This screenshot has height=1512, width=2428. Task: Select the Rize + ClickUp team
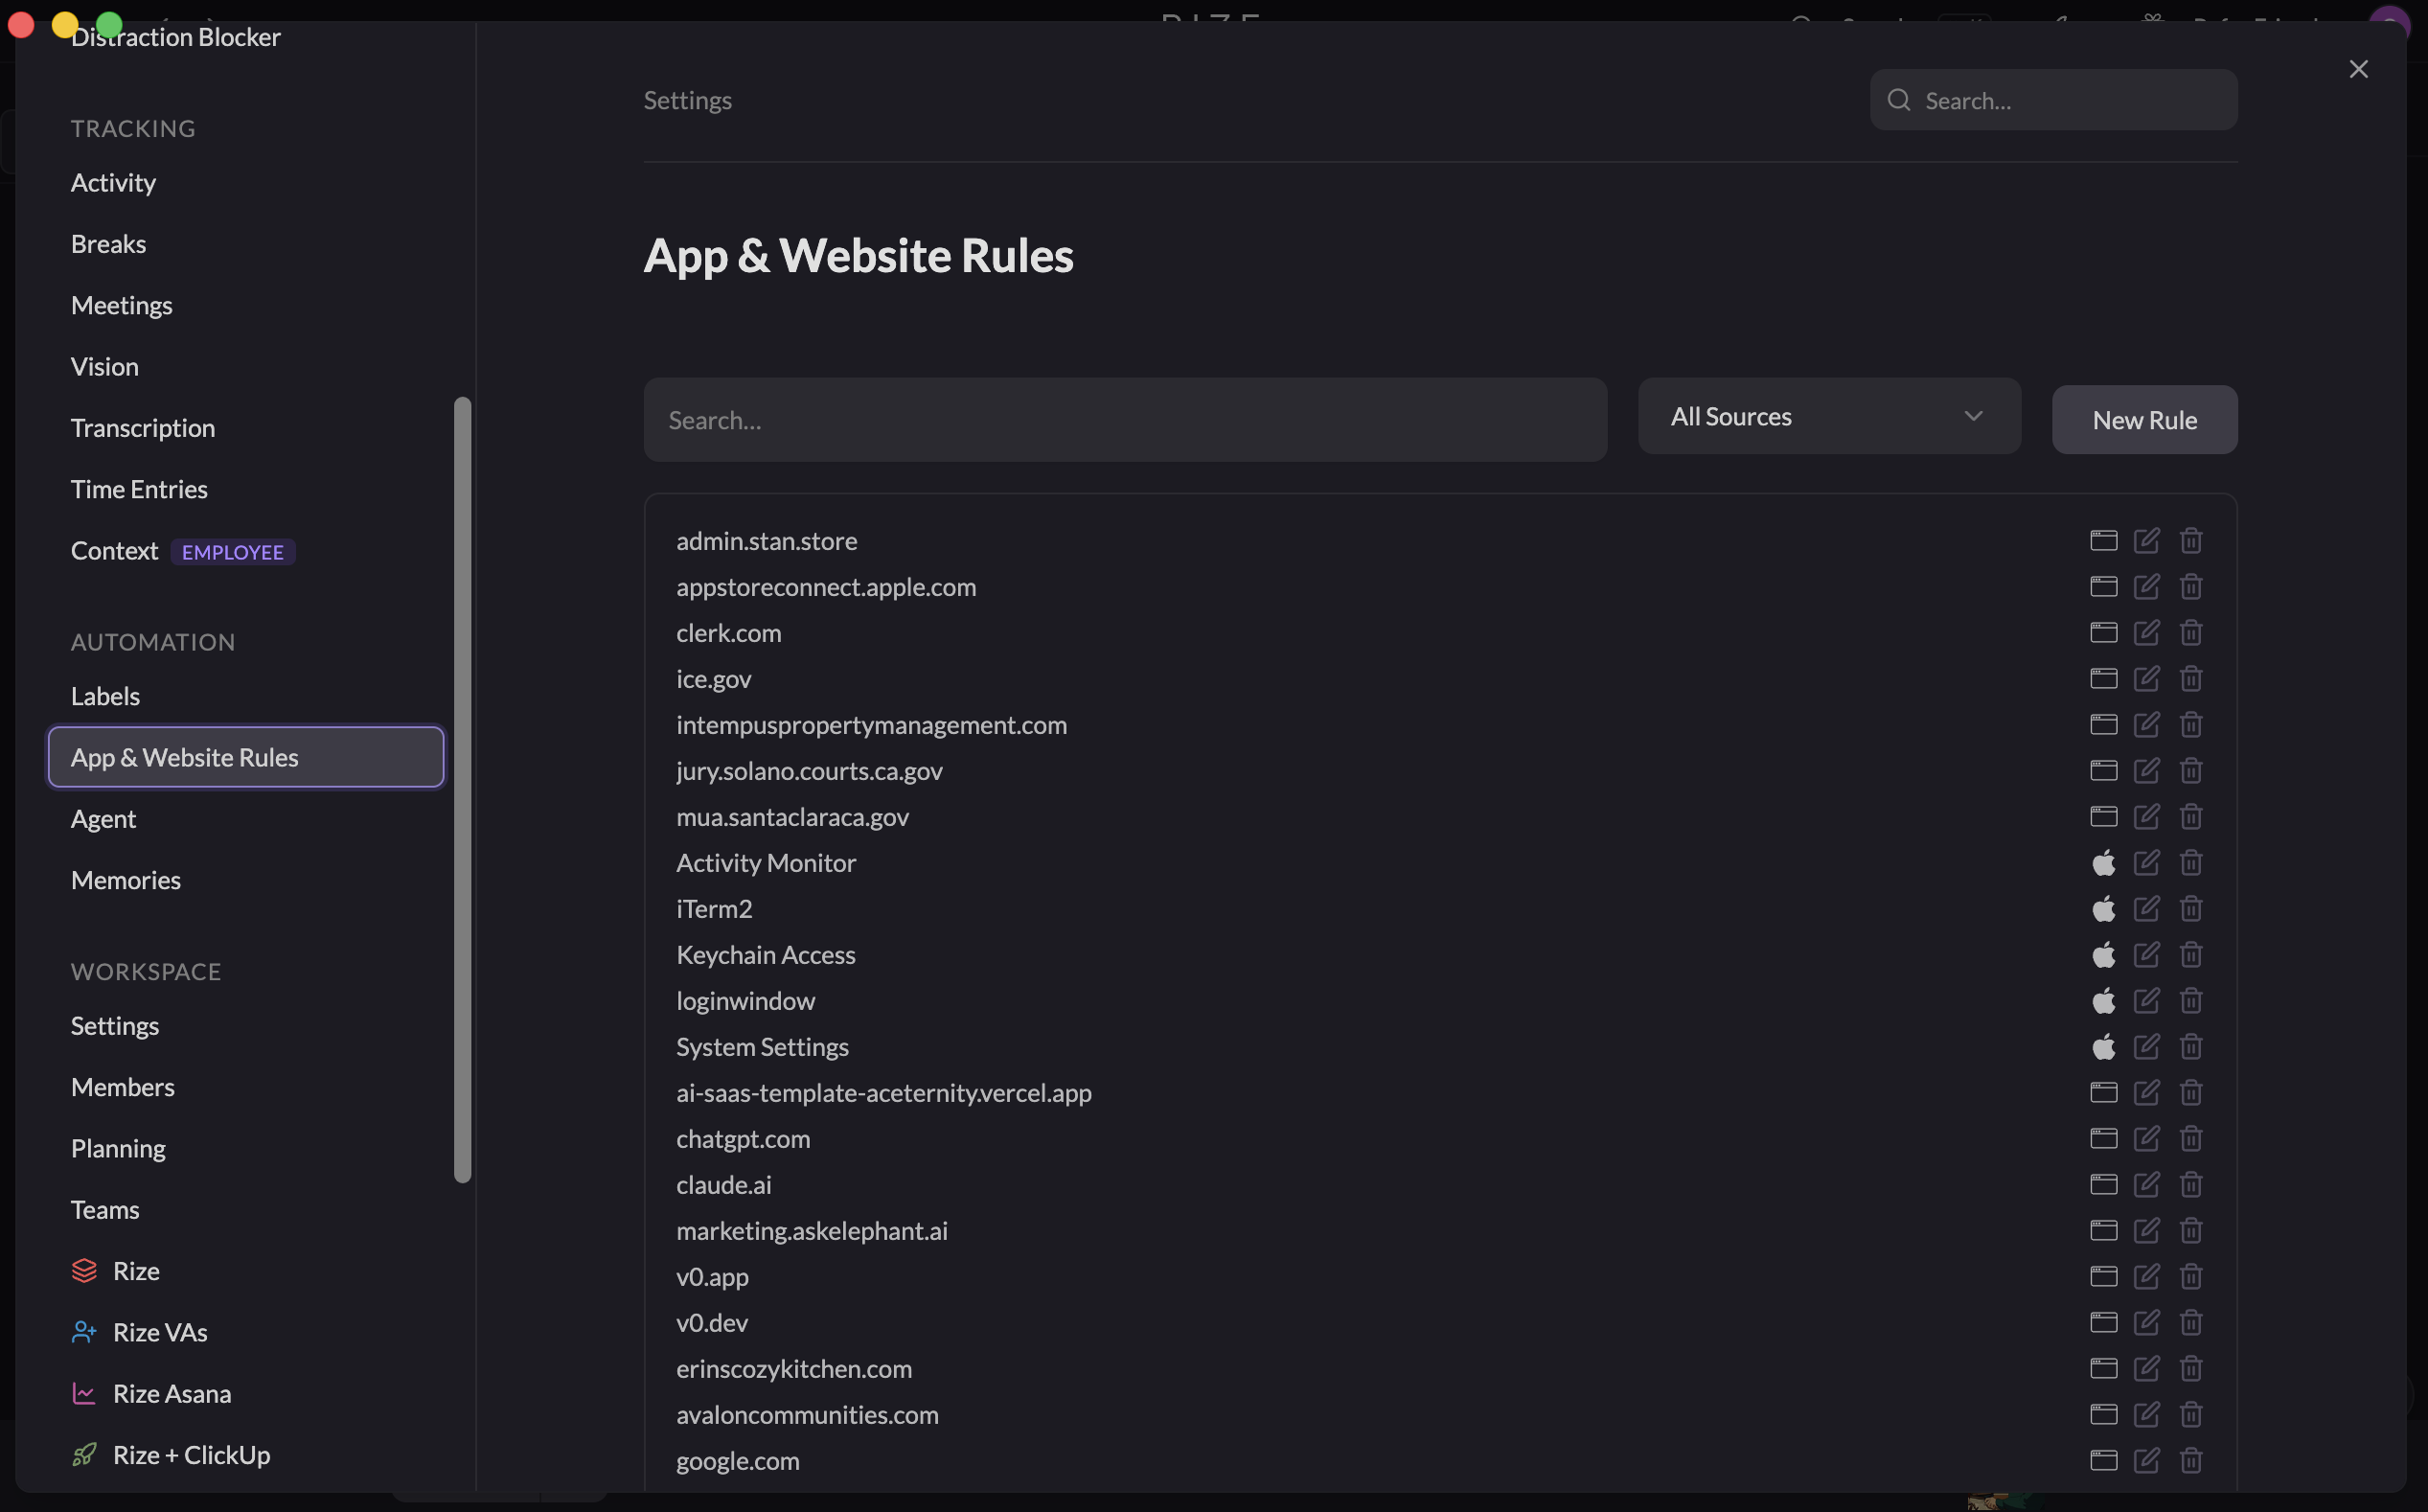[170, 1456]
